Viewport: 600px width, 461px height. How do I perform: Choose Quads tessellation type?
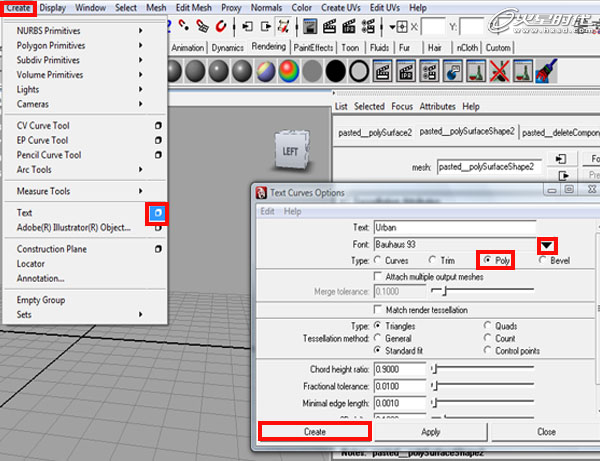coord(488,326)
